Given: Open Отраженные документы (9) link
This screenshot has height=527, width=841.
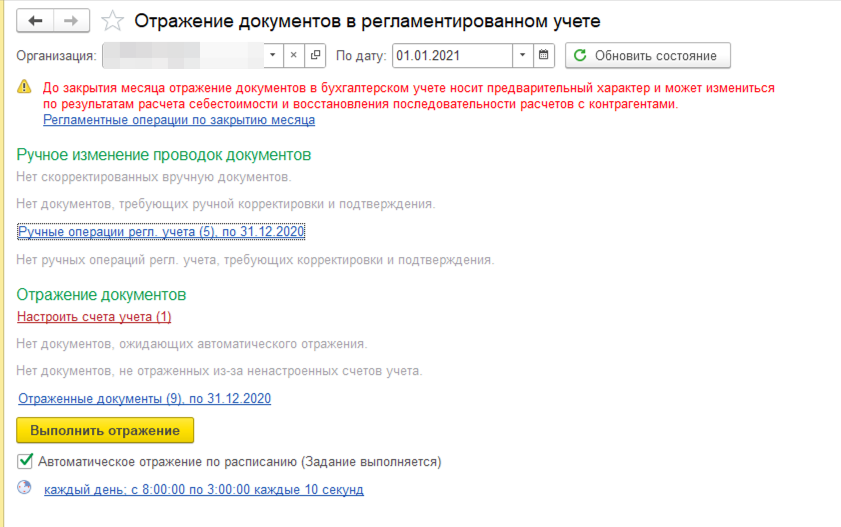Looking at the screenshot, I should coord(145,399).
